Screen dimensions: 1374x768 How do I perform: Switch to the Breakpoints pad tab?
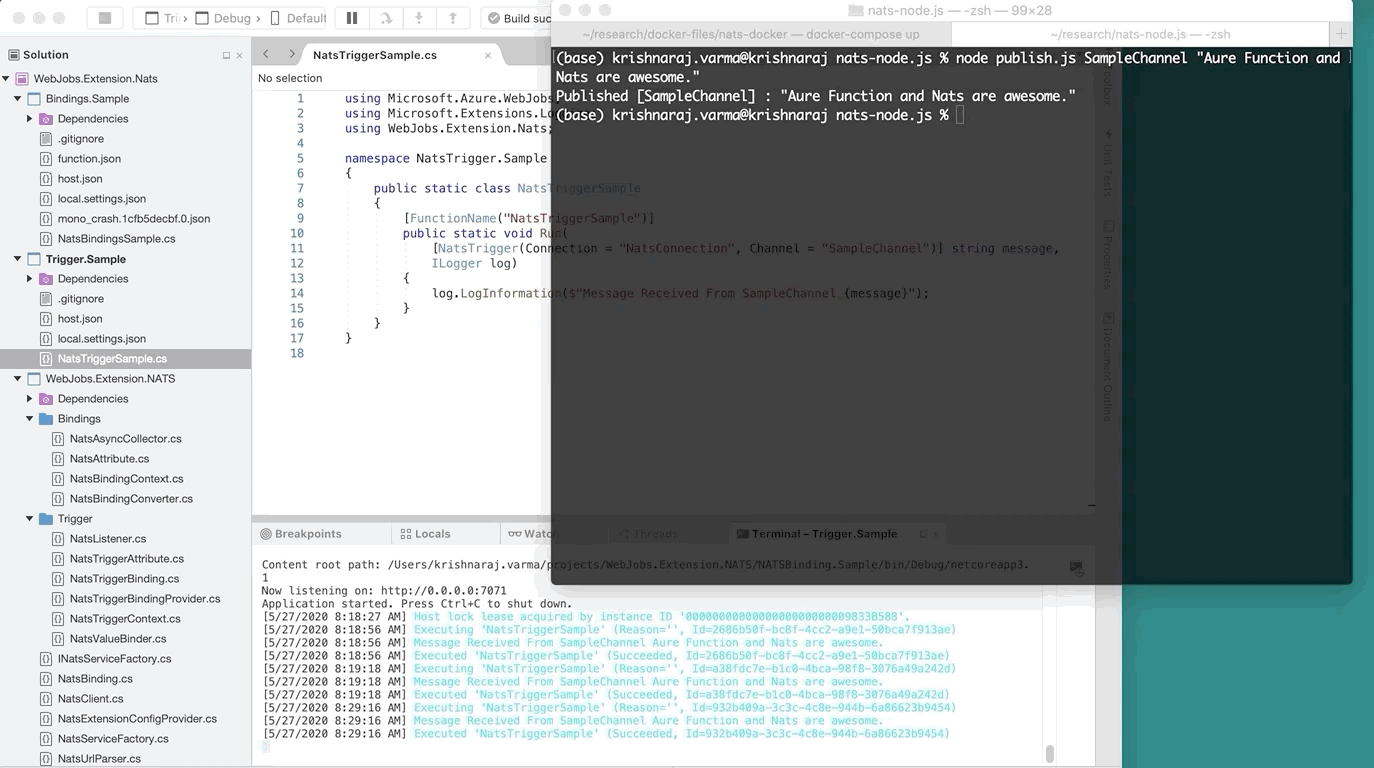301,534
